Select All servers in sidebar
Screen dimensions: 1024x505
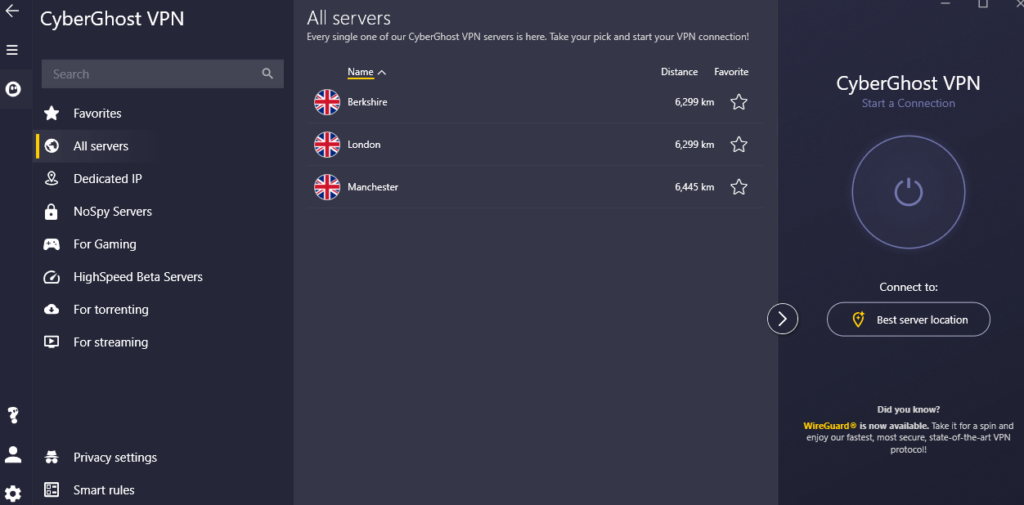101,146
